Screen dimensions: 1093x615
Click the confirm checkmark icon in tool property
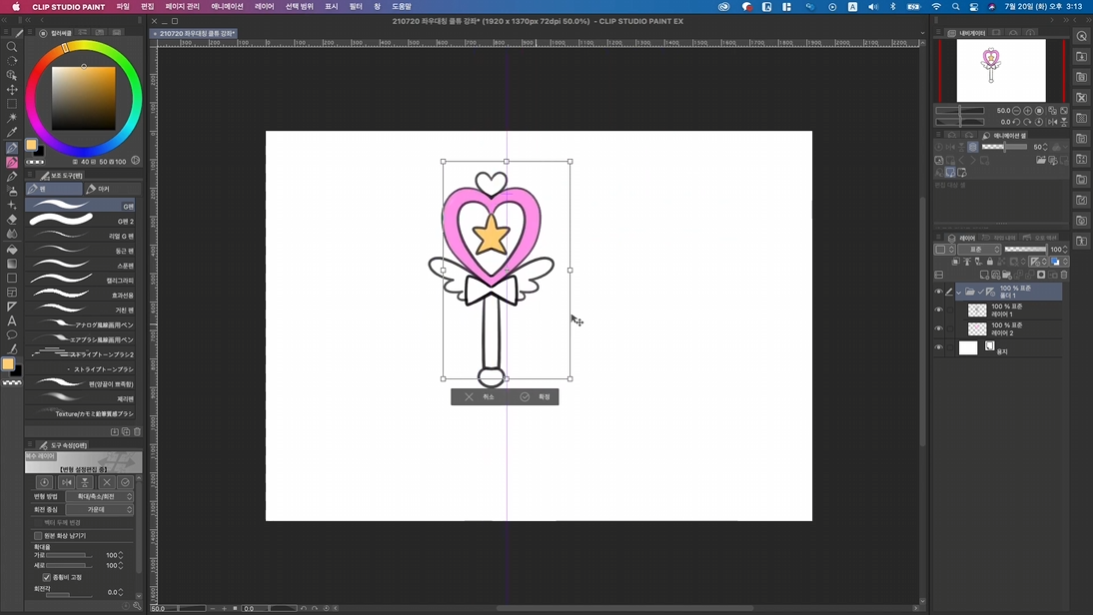(x=125, y=482)
